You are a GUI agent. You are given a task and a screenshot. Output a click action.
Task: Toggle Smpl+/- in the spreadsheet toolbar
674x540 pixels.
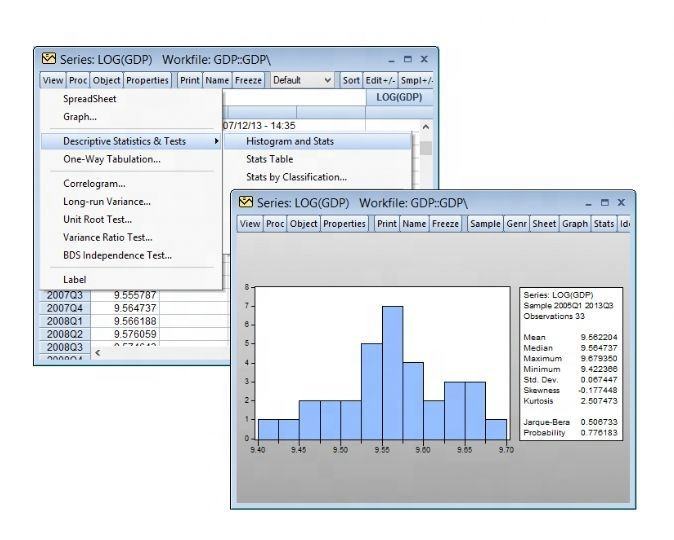[416, 80]
